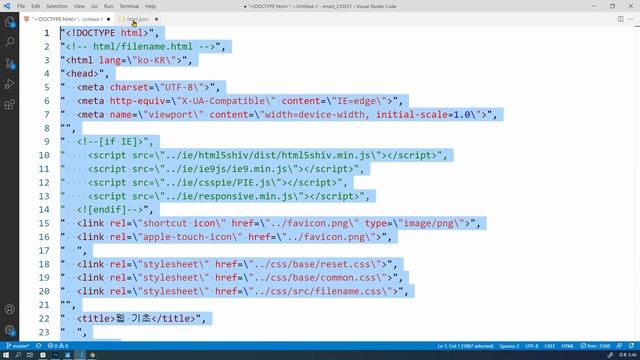Screen dimensions: 640x360
Task: Click unsaved dot on Untitled-1 tab
Action: point(109,19)
